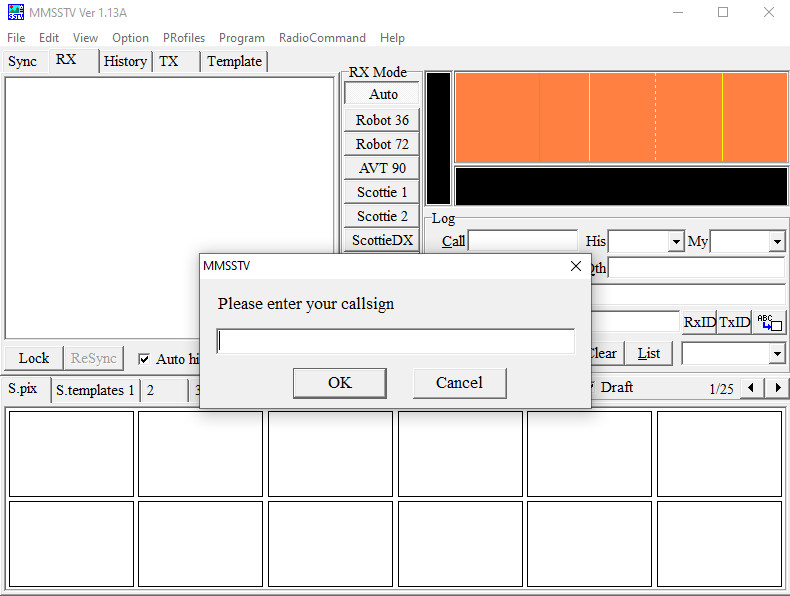The width and height of the screenshot is (790, 596).
Task: Open the RadioCommand menu
Action: coord(322,38)
